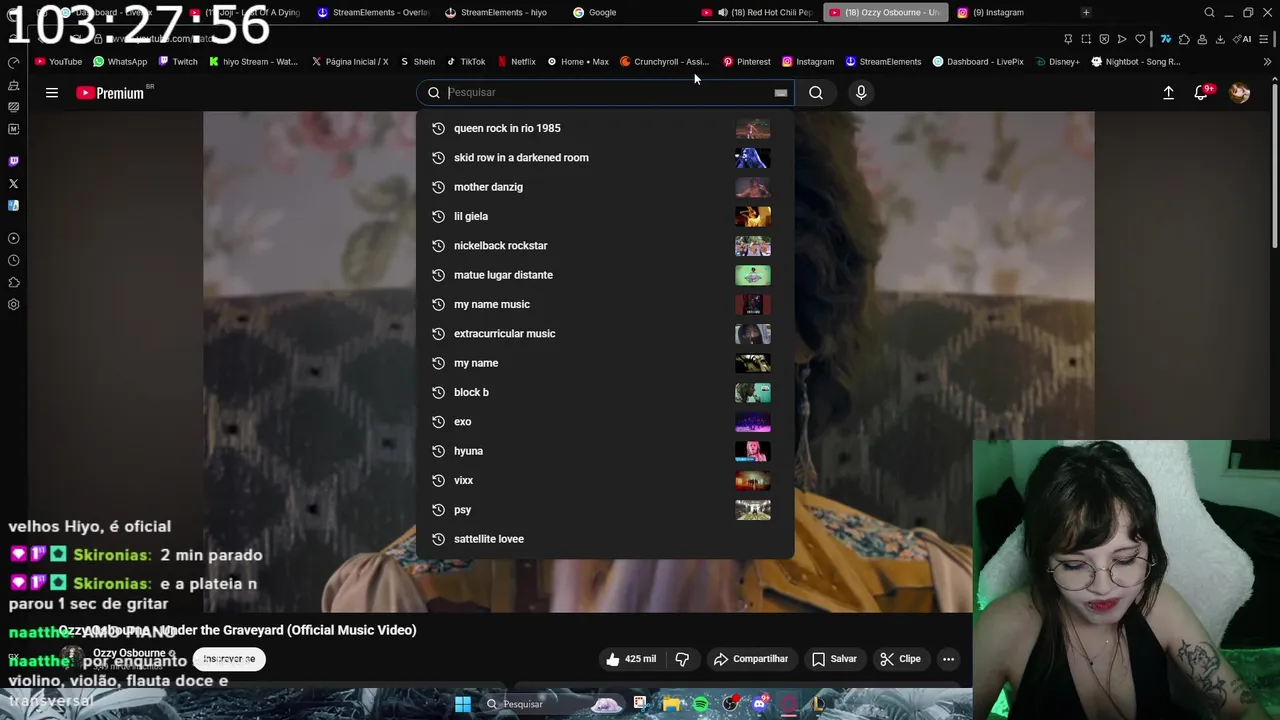Click the taskbar Pesquisar search box

[x=550, y=704]
